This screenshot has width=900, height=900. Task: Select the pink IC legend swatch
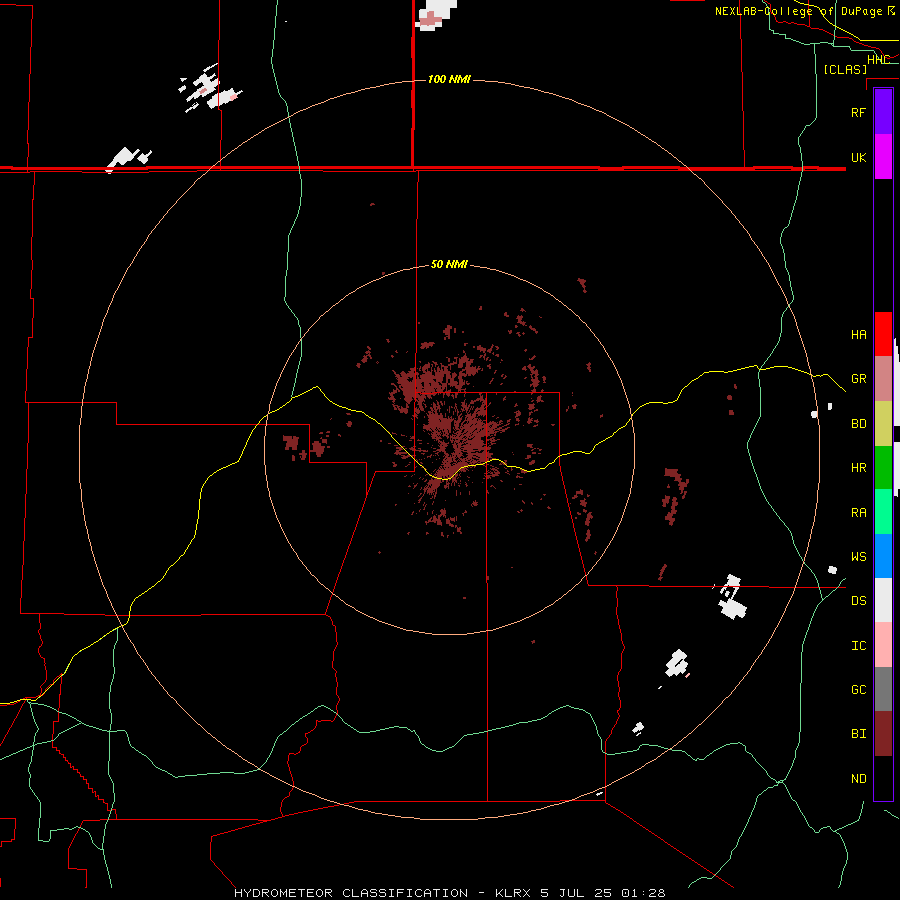tap(883, 645)
